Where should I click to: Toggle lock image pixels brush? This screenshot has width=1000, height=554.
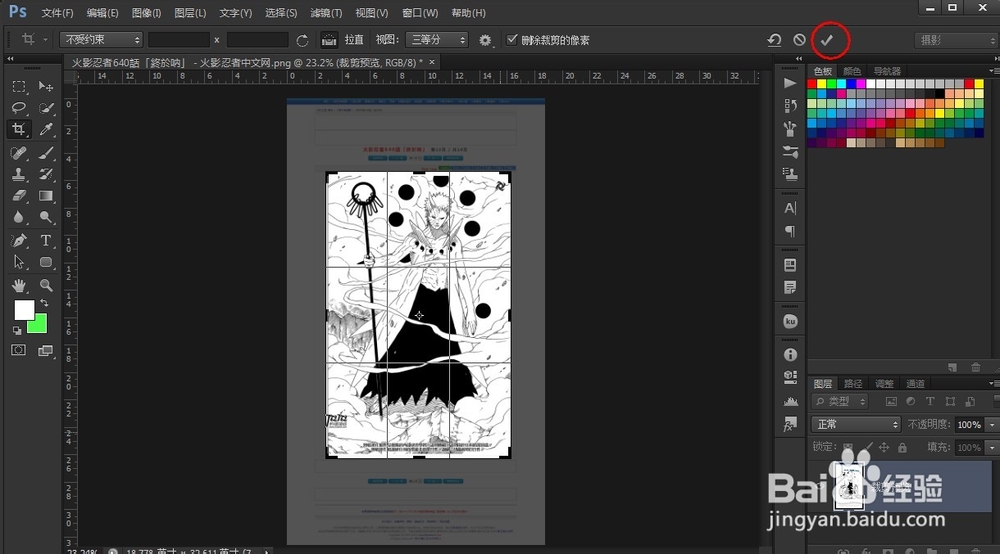pos(867,448)
